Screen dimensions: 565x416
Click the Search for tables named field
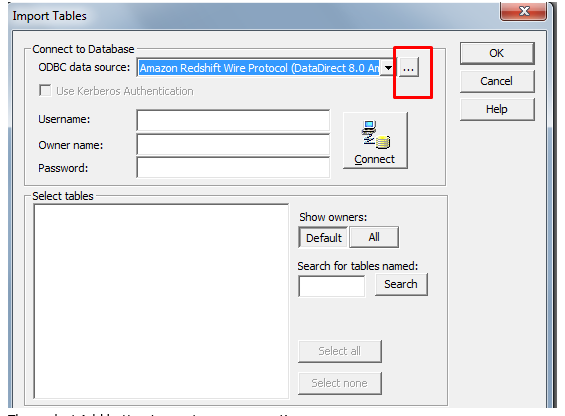point(332,286)
